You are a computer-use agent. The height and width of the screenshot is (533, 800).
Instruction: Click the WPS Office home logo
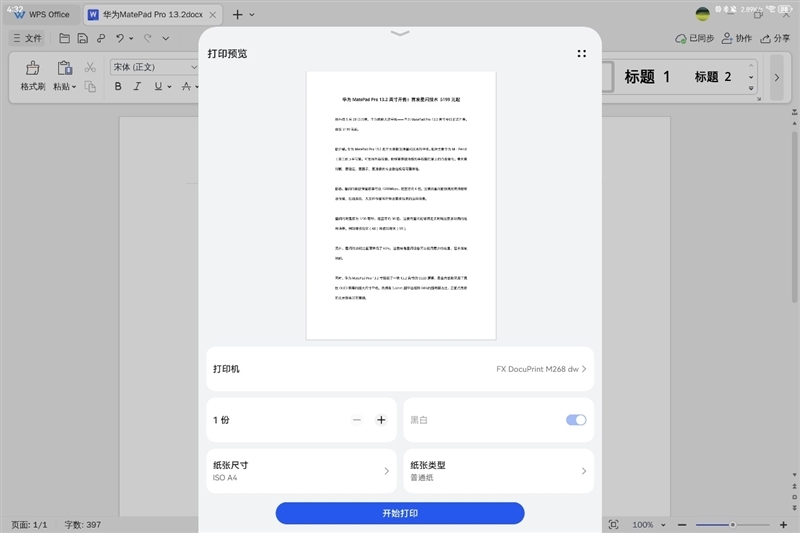point(19,15)
